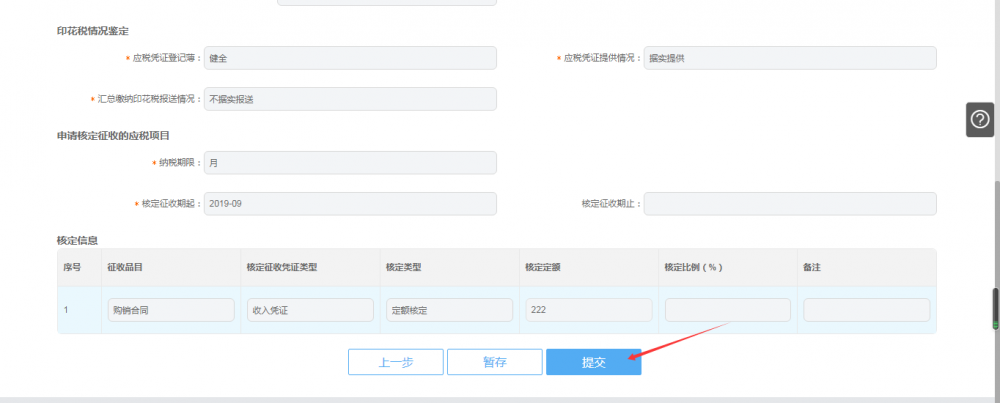Image resolution: width=1000 pixels, height=403 pixels.
Task: Click the 核定定额 field containing 222
Action: [x=588, y=310]
